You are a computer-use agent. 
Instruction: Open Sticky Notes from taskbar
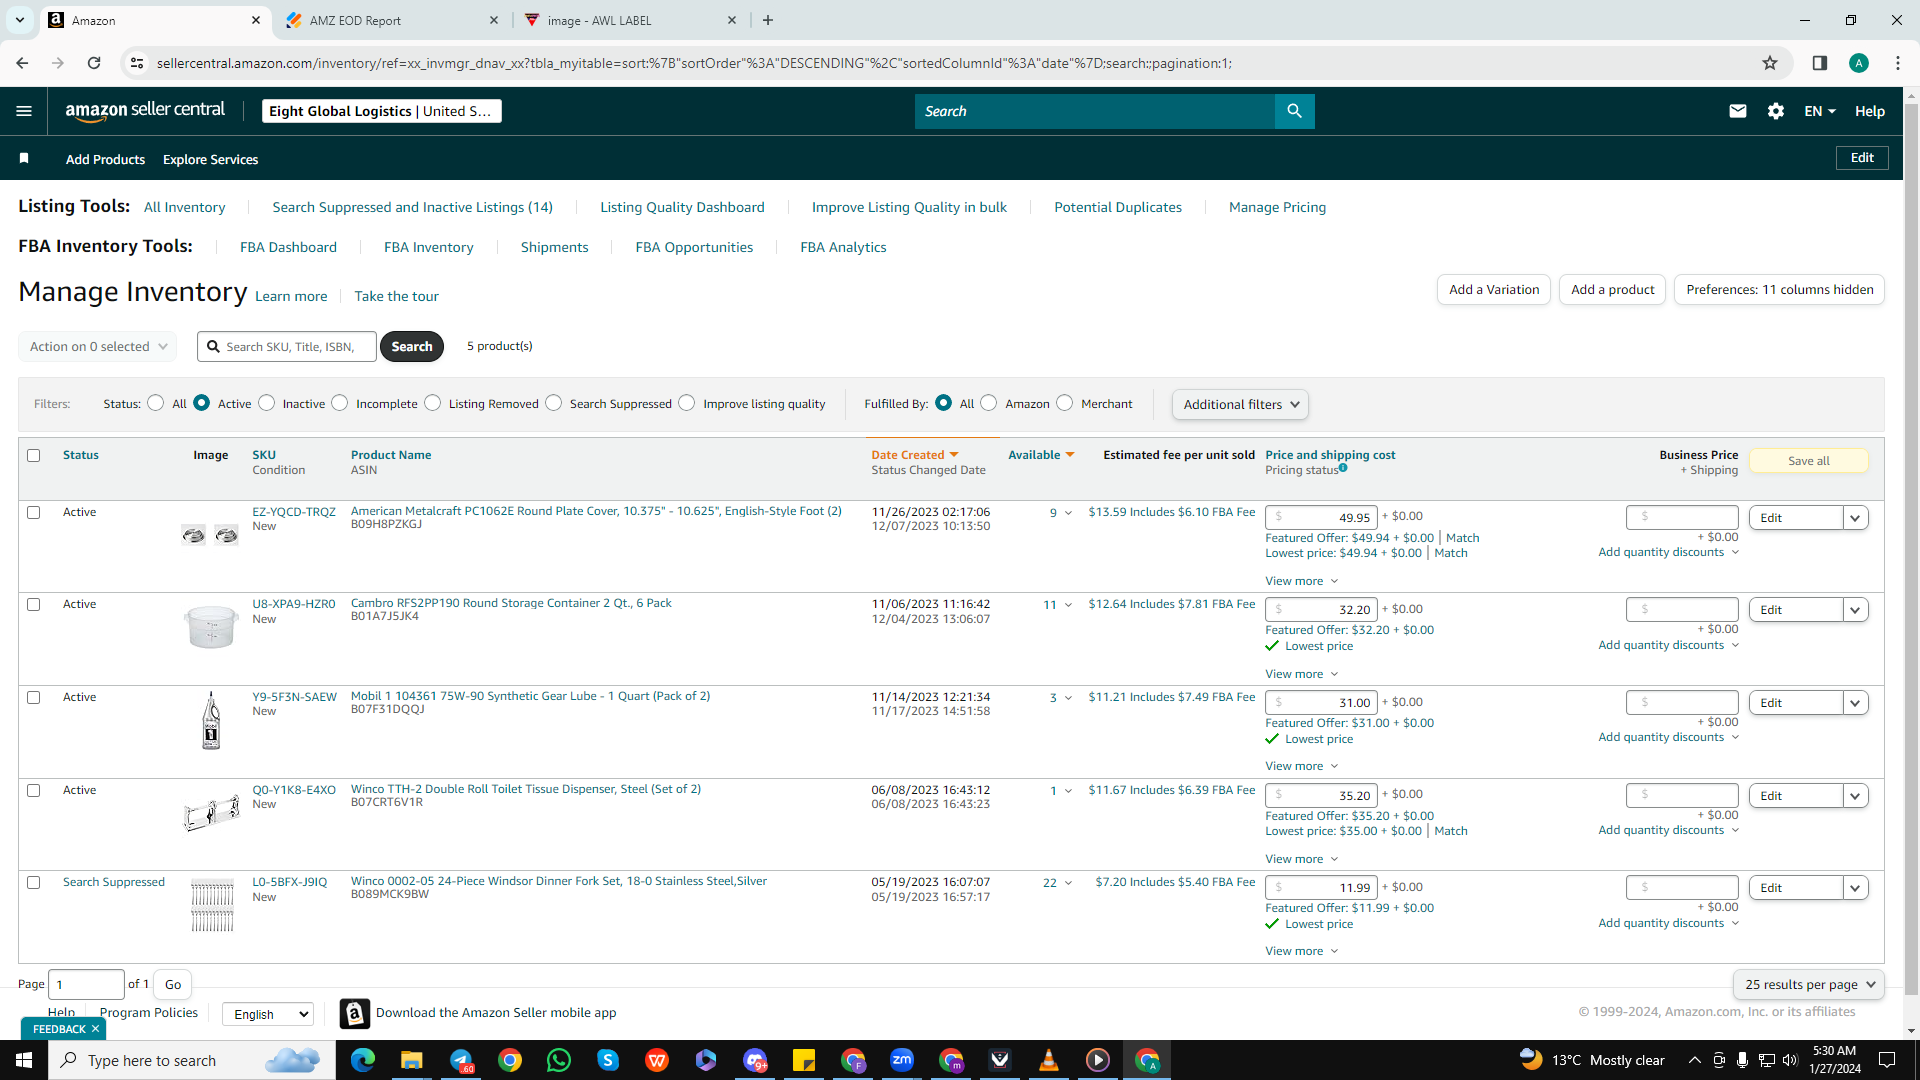pyautogui.click(x=804, y=1060)
